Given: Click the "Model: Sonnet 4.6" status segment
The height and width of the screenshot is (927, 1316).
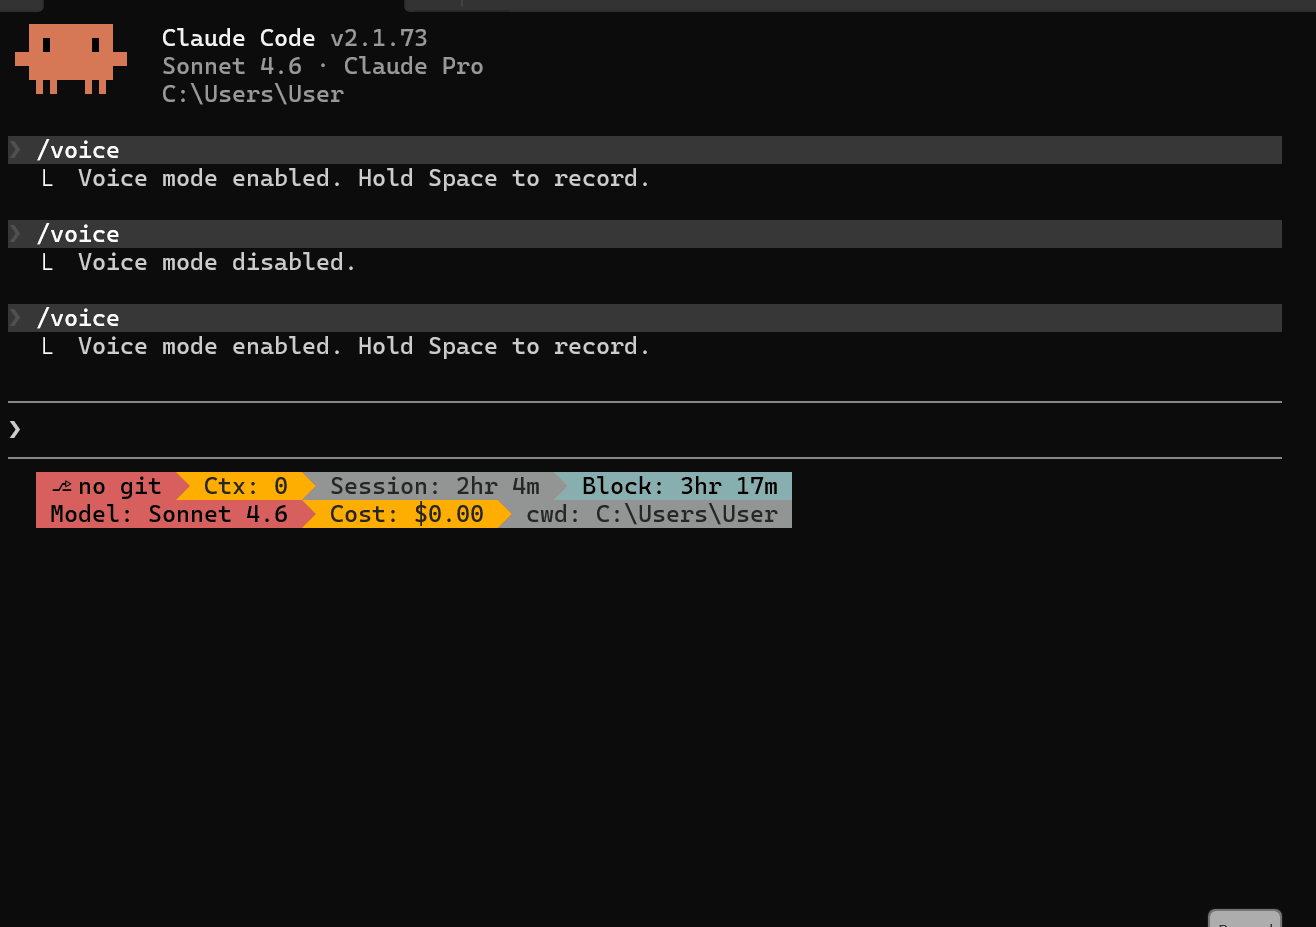Looking at the screenshot, I should click(x=169, y=514).
